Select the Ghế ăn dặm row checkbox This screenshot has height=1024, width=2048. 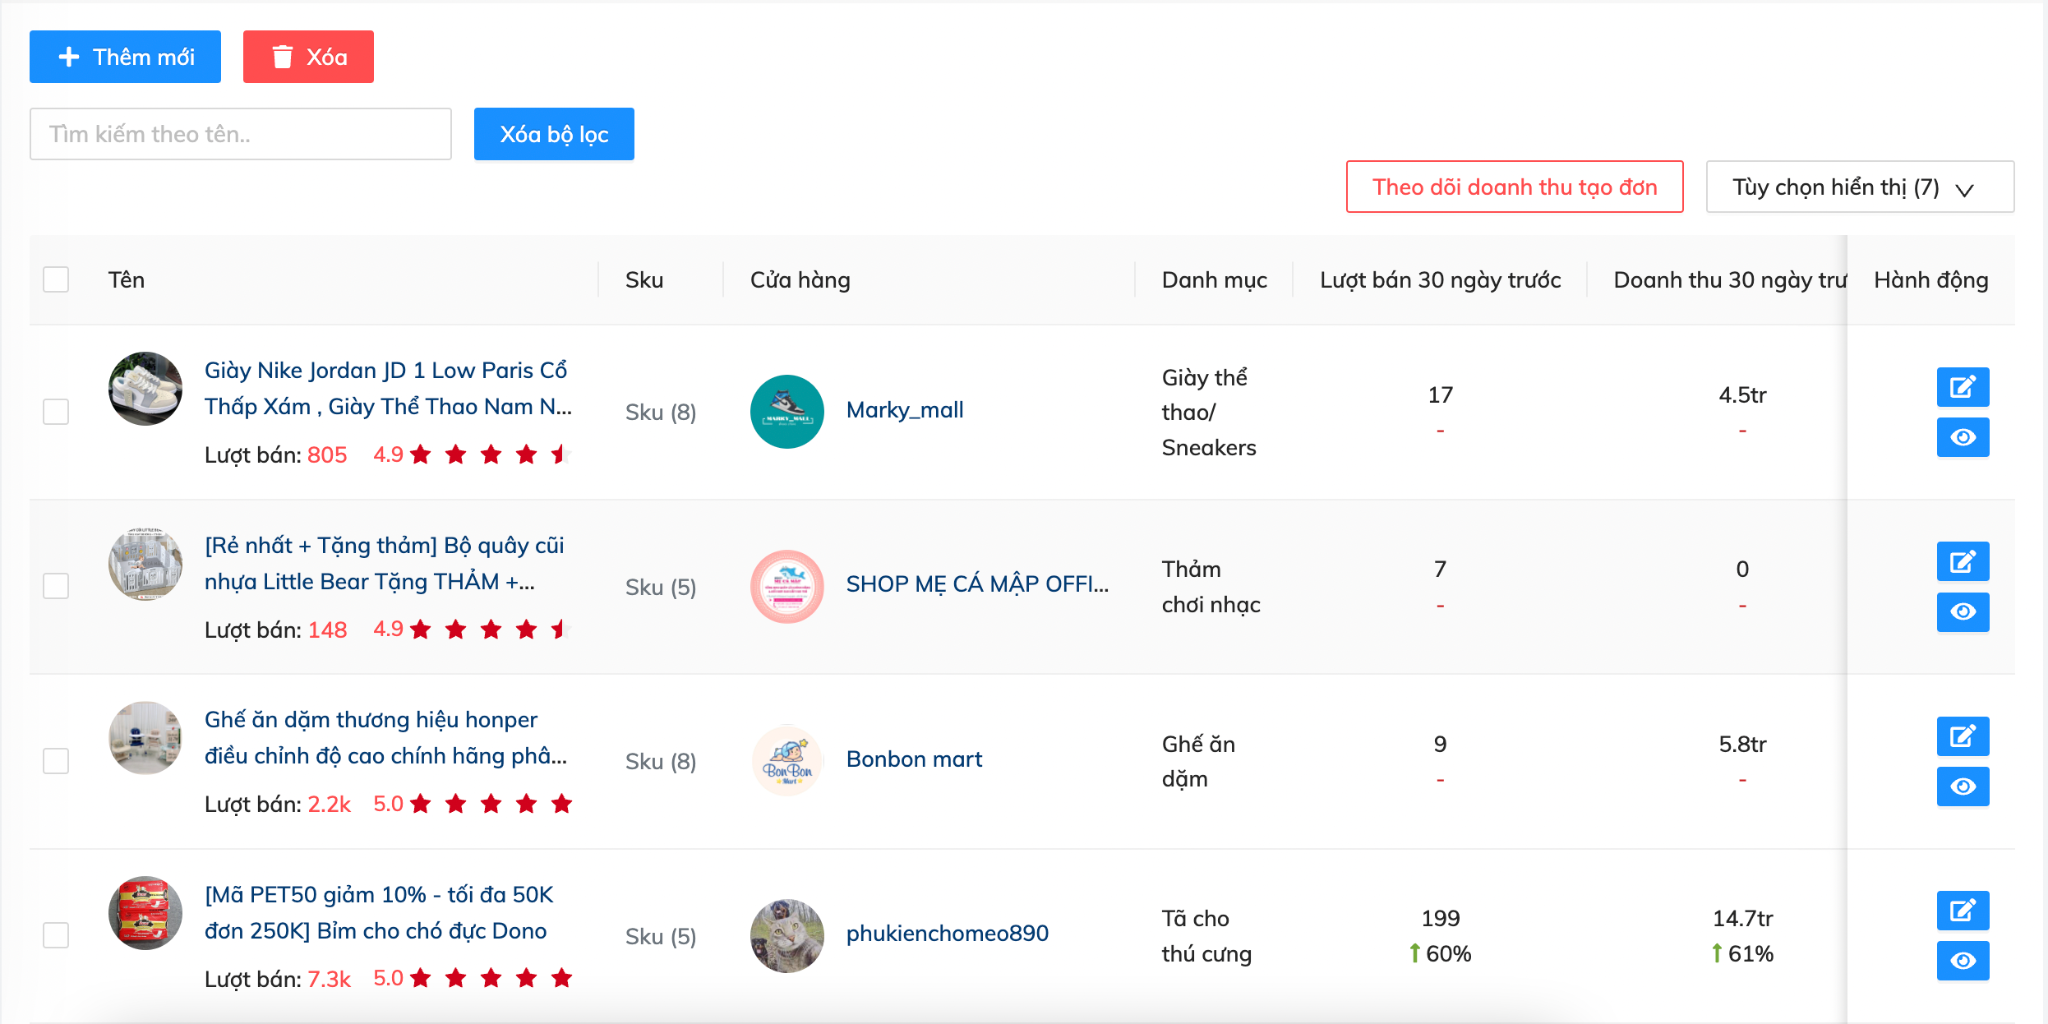pyautogui.click(x=56, y=761)
